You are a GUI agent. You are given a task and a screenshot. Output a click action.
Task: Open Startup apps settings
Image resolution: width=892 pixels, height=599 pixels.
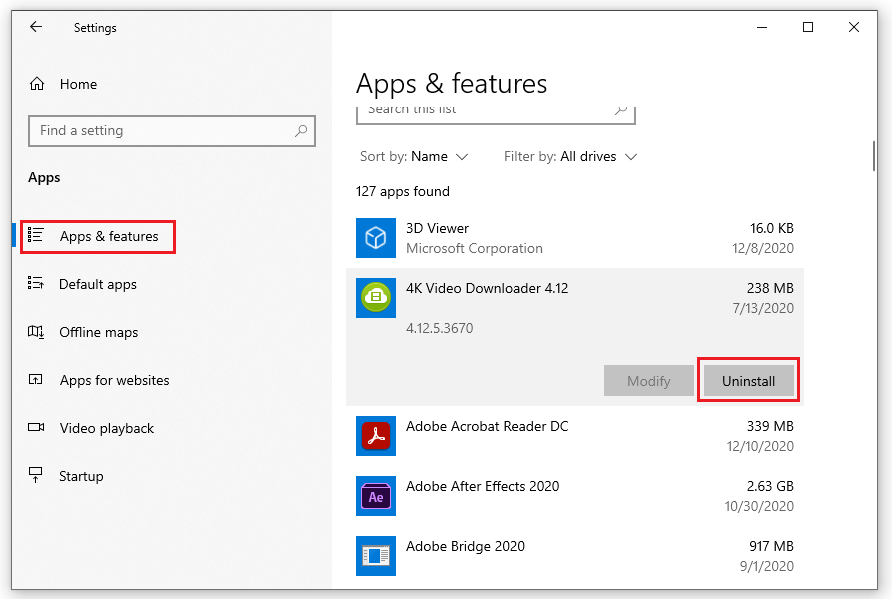(x=81, y=477)
